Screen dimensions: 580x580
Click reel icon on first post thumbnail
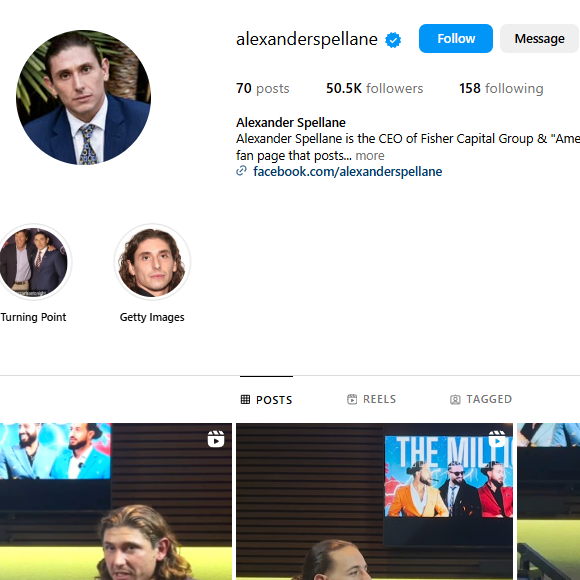[216, 439]
